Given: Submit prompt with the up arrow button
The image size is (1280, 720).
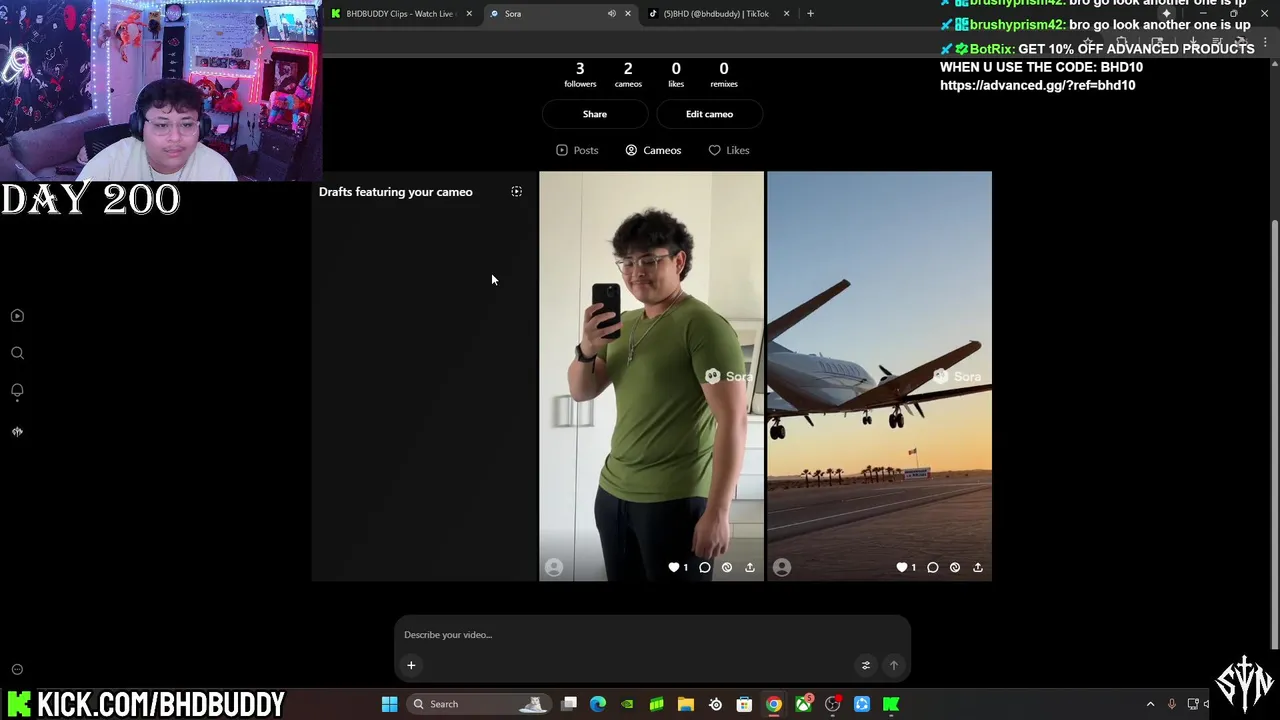Looking at the screenshot, I should tap(894, 665).
